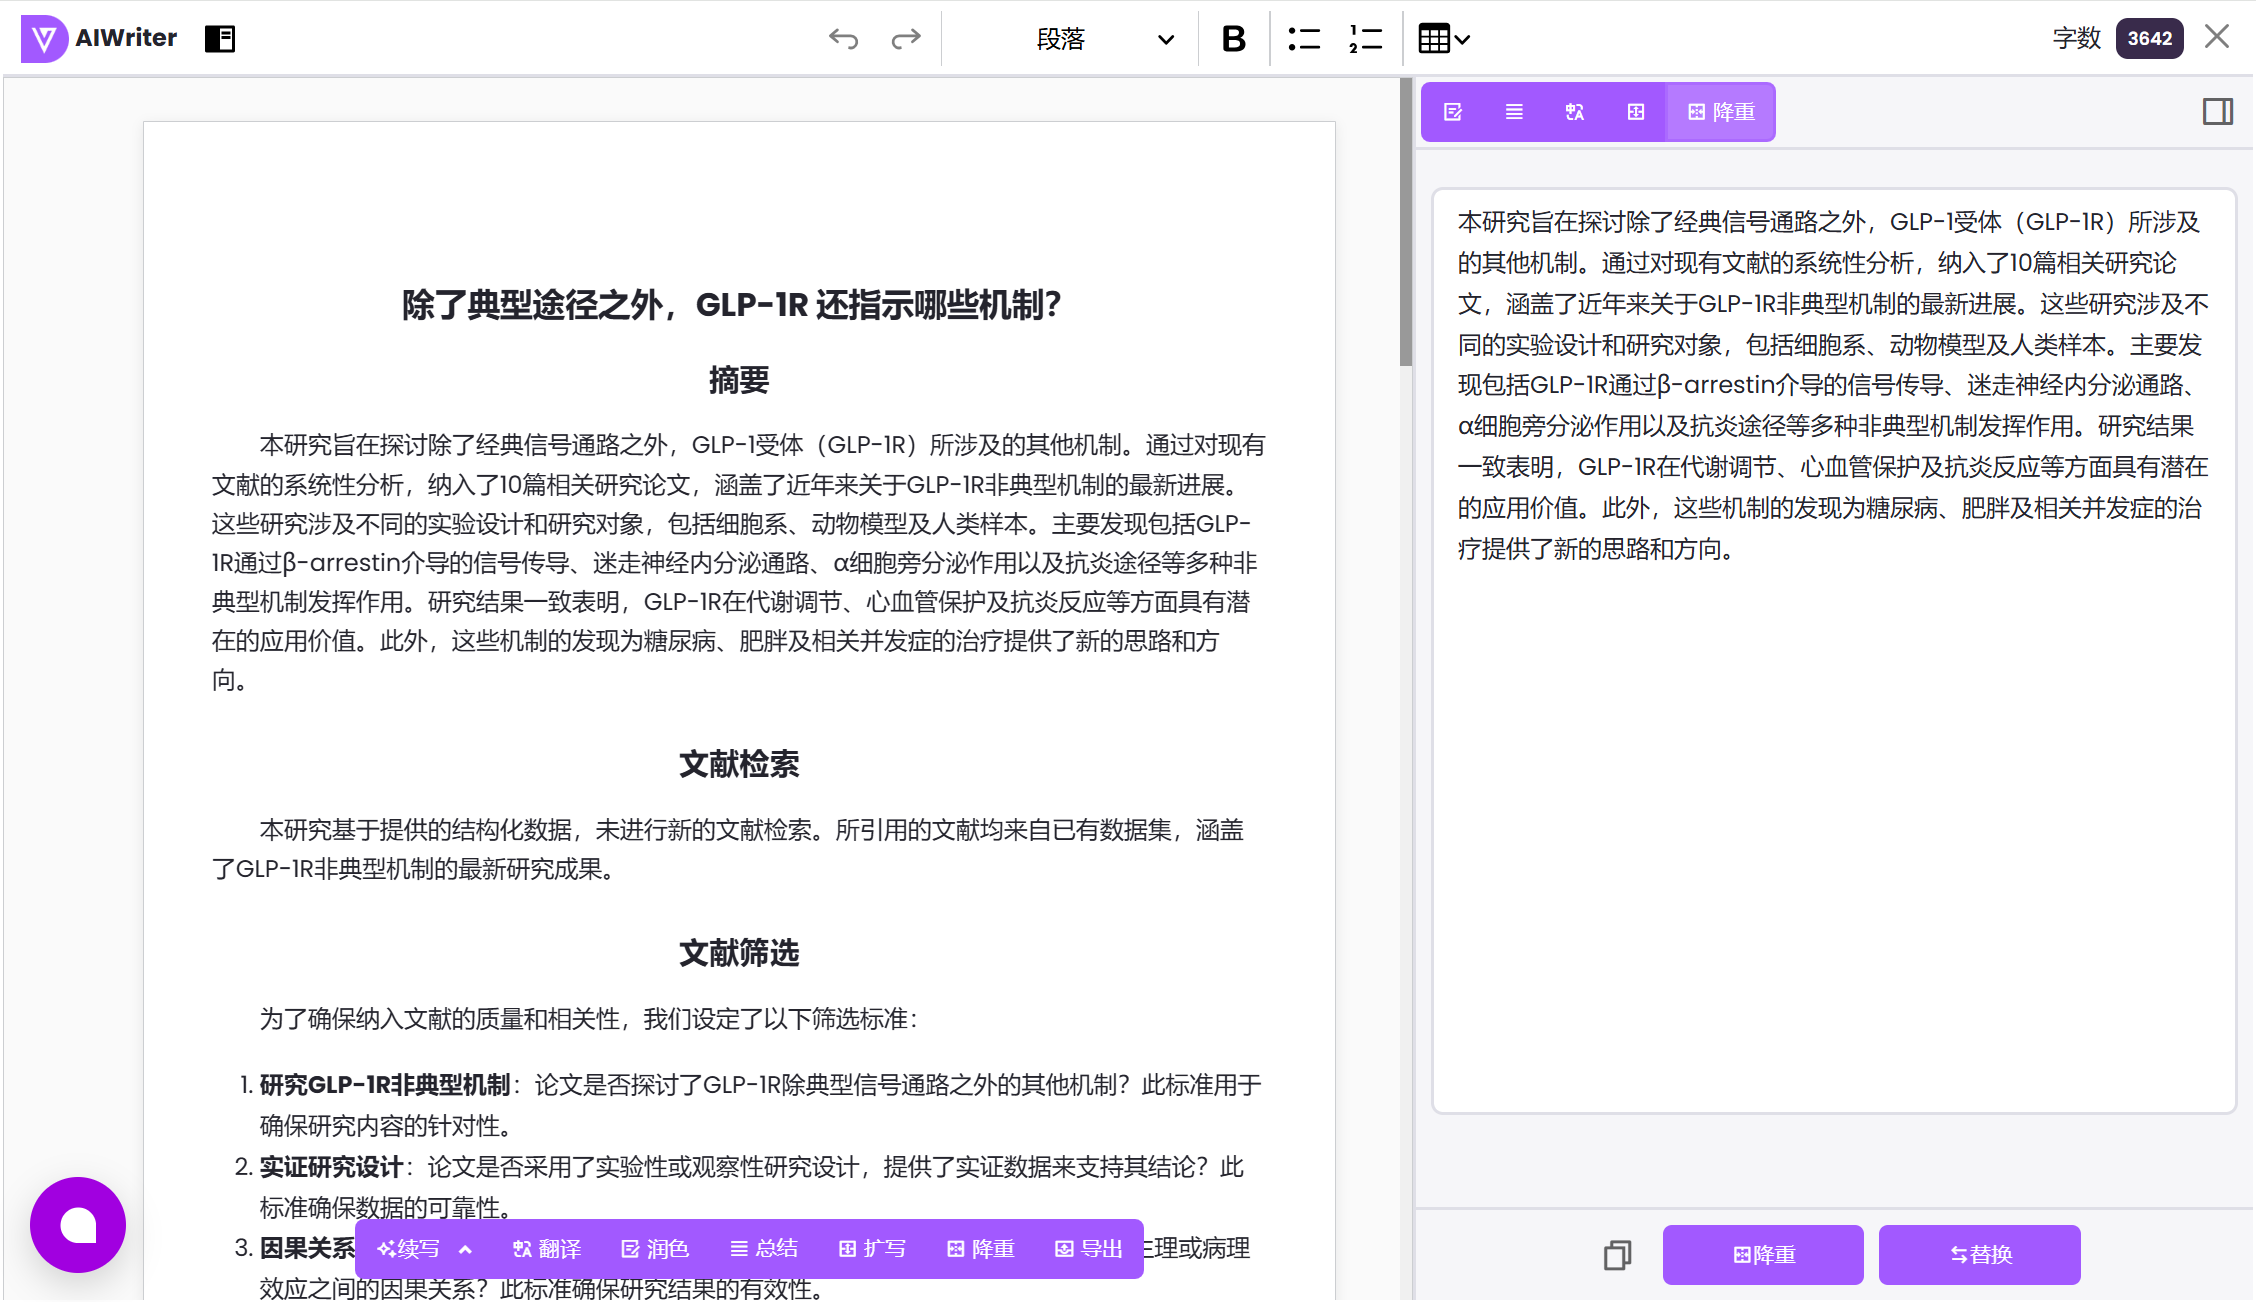Image resolution: width=2256 pixels, height=1302 pixels.
Task: Click the 3642 word count badge
Action: click(2149, 39)
